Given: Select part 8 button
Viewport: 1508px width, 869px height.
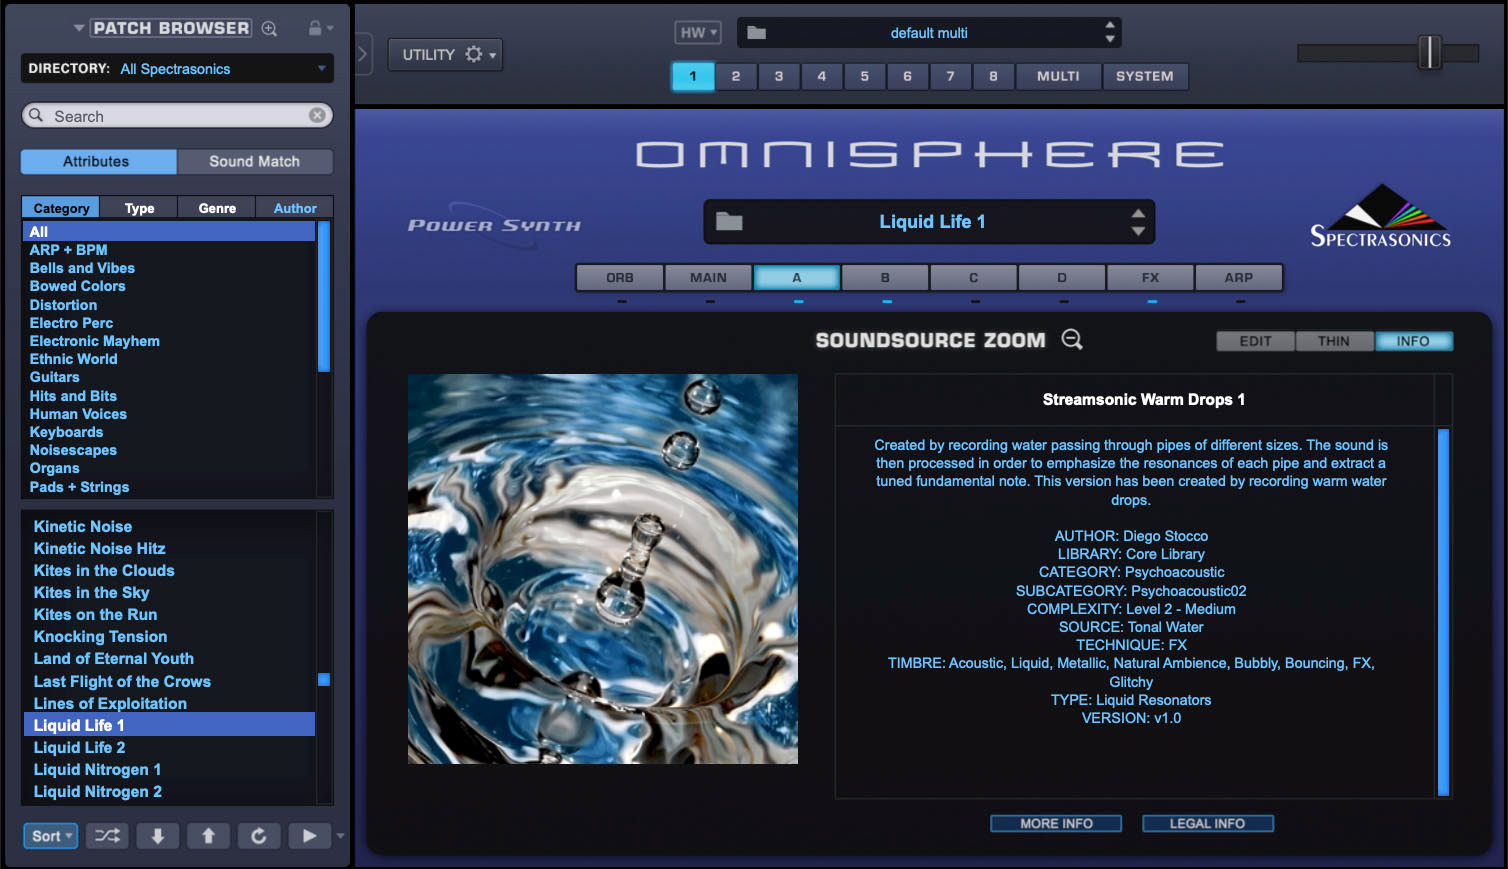Looking at the screenshot, I should point(993,76).
